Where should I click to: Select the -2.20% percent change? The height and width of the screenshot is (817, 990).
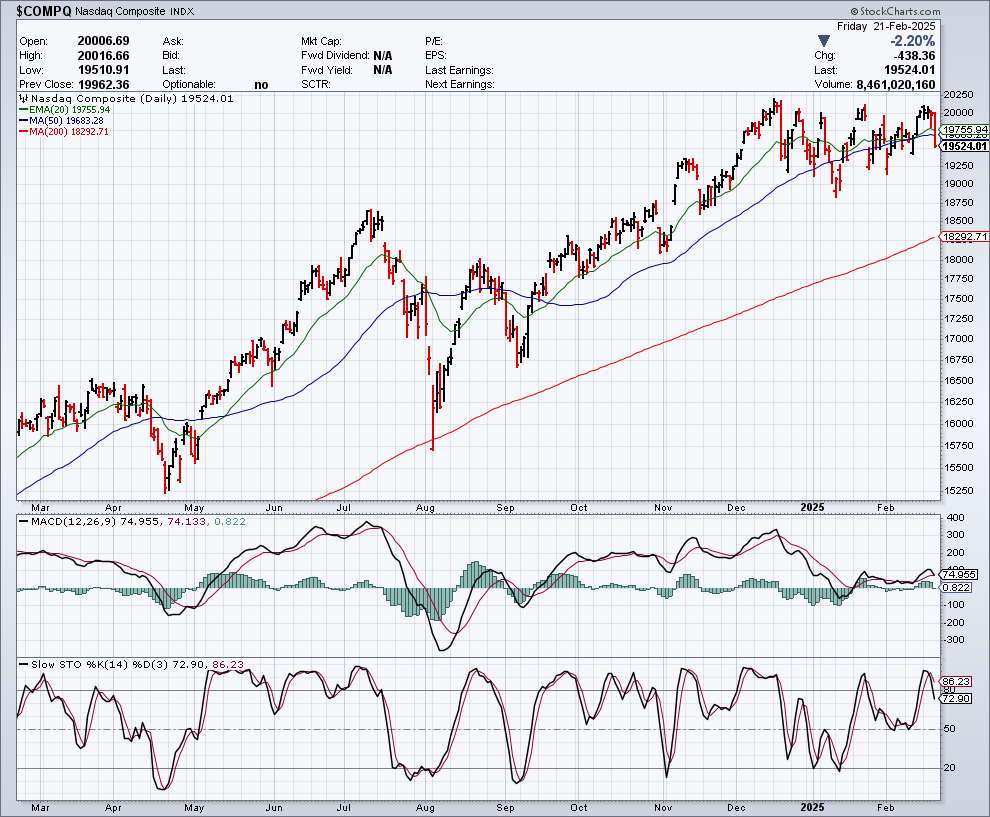912,41
